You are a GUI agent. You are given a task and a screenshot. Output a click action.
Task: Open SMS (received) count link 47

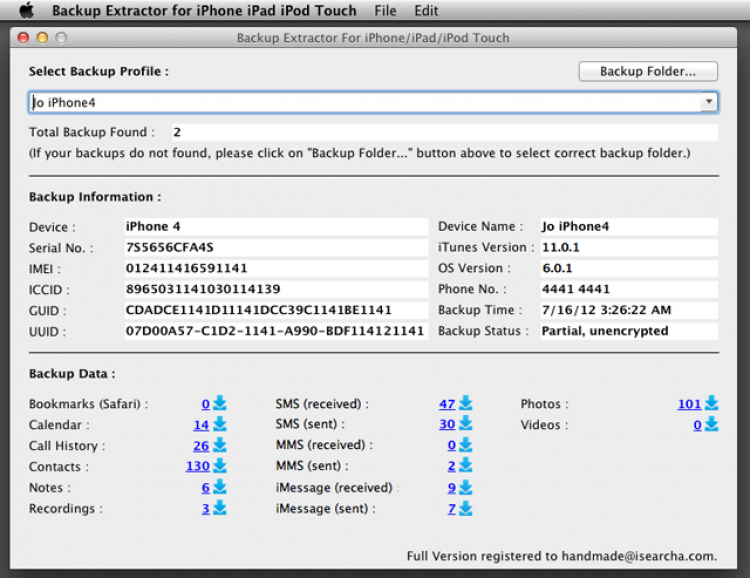click(x=447, y=404)
